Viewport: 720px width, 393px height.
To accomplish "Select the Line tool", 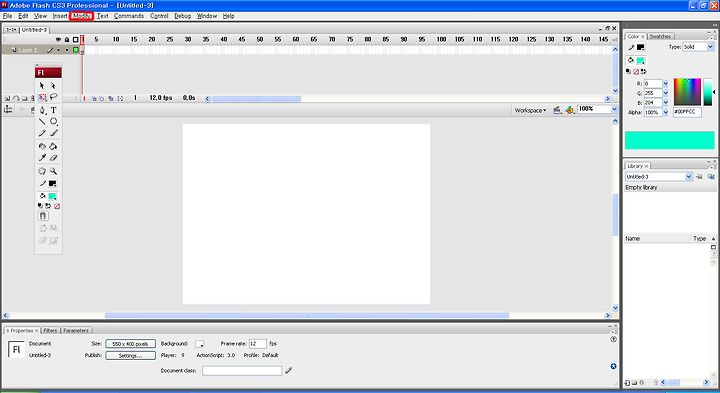I will 42,122.
